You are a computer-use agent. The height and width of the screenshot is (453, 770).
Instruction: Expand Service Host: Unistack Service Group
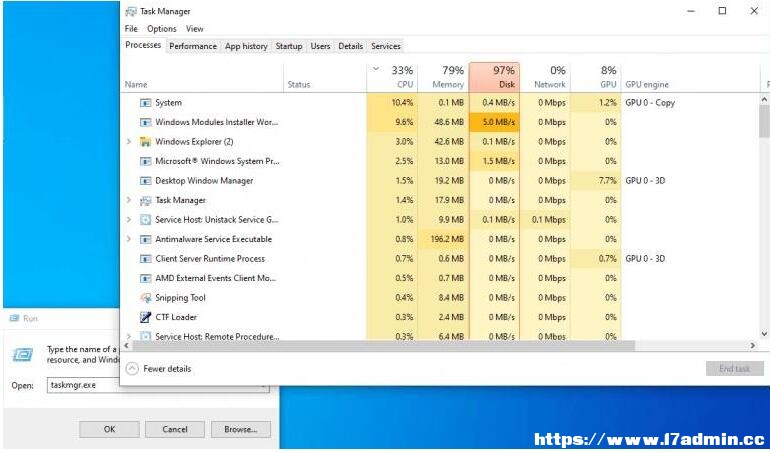[129, 220]
